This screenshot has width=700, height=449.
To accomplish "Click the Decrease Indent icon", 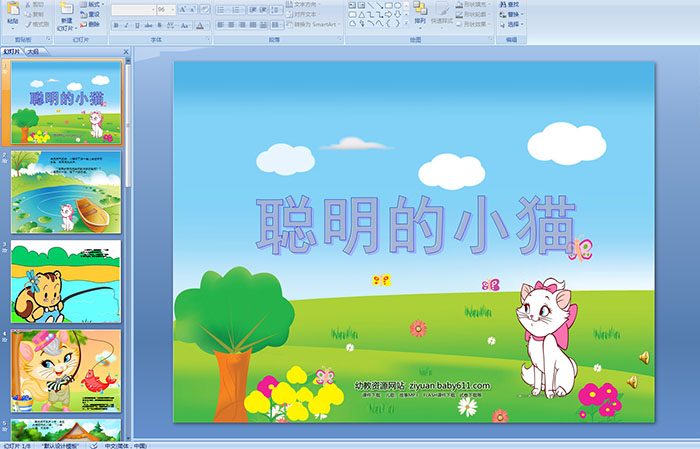I will click(253, 10).
